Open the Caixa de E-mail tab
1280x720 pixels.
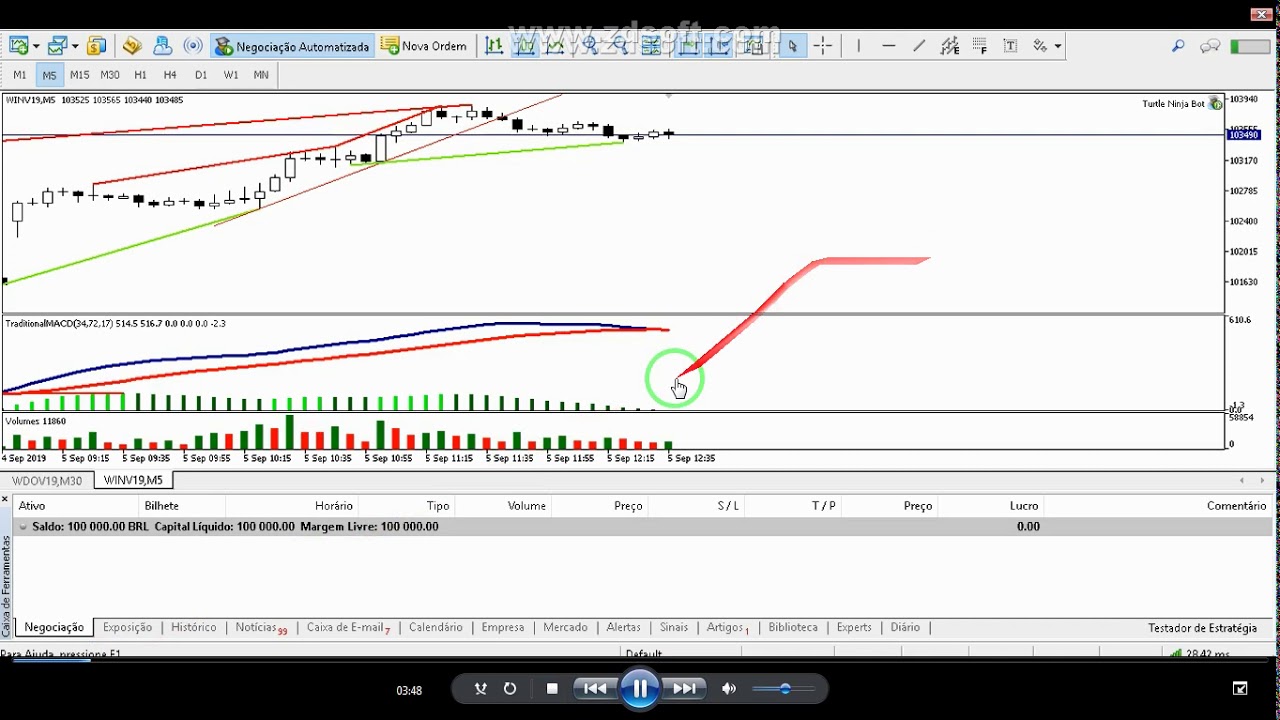click(x=348, y=627)
